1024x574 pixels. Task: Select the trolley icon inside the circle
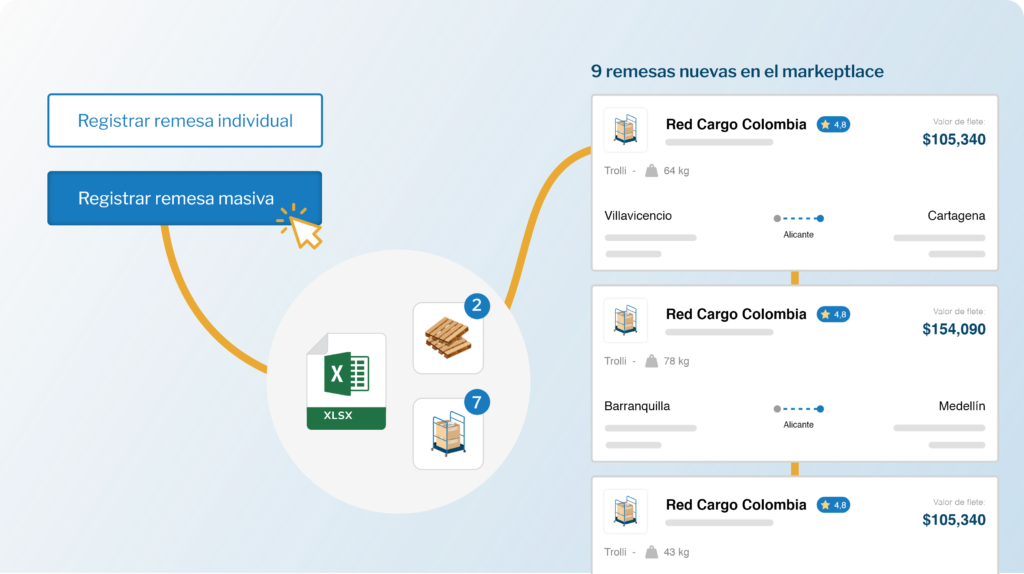click(x=448, y=434)
